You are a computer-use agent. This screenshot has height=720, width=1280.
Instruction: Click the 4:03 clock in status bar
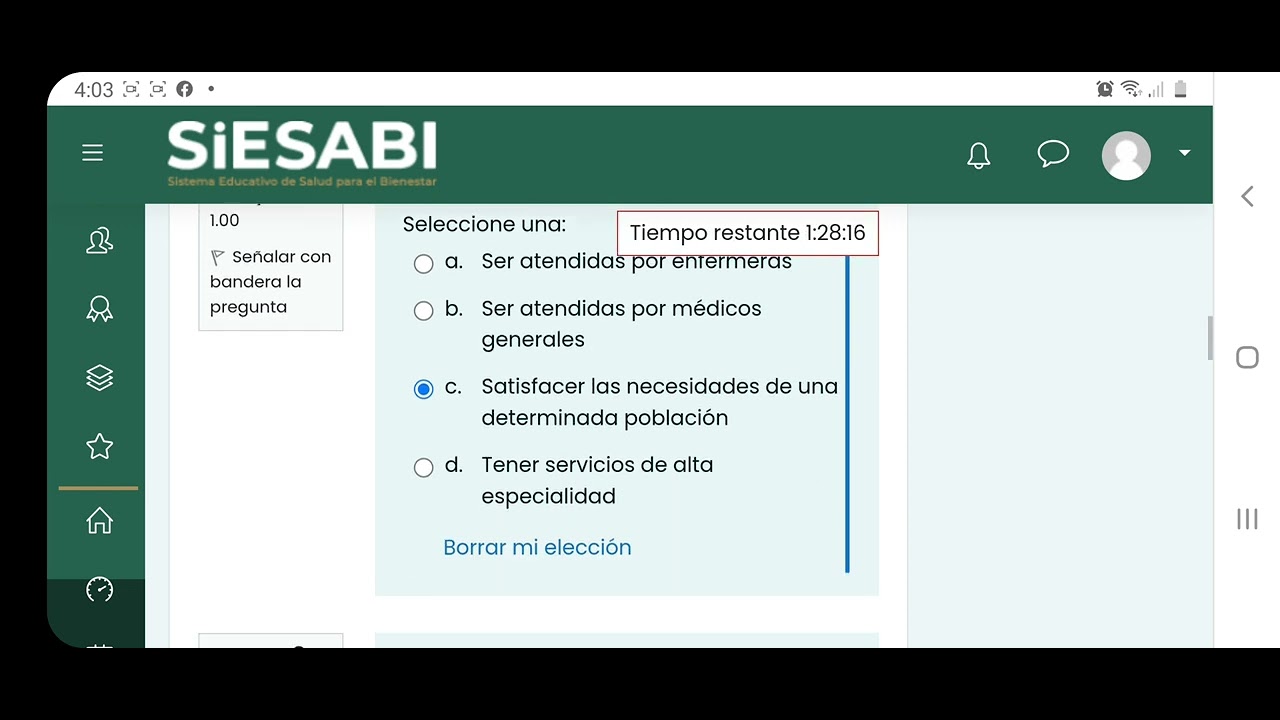94,90
